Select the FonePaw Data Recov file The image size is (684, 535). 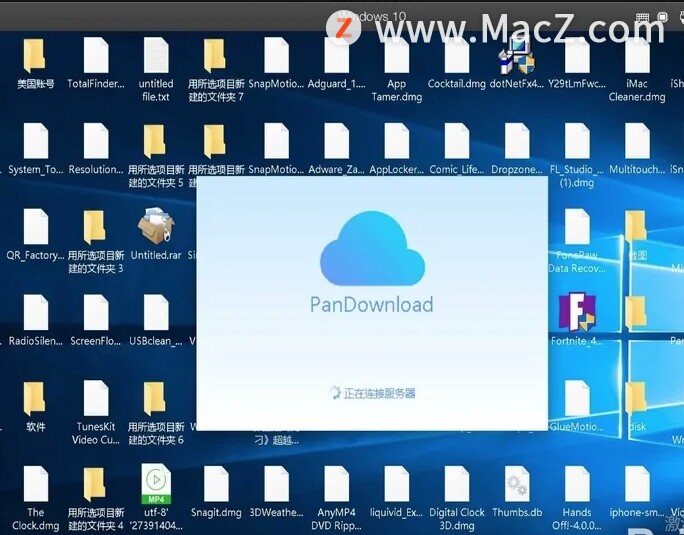577,226
